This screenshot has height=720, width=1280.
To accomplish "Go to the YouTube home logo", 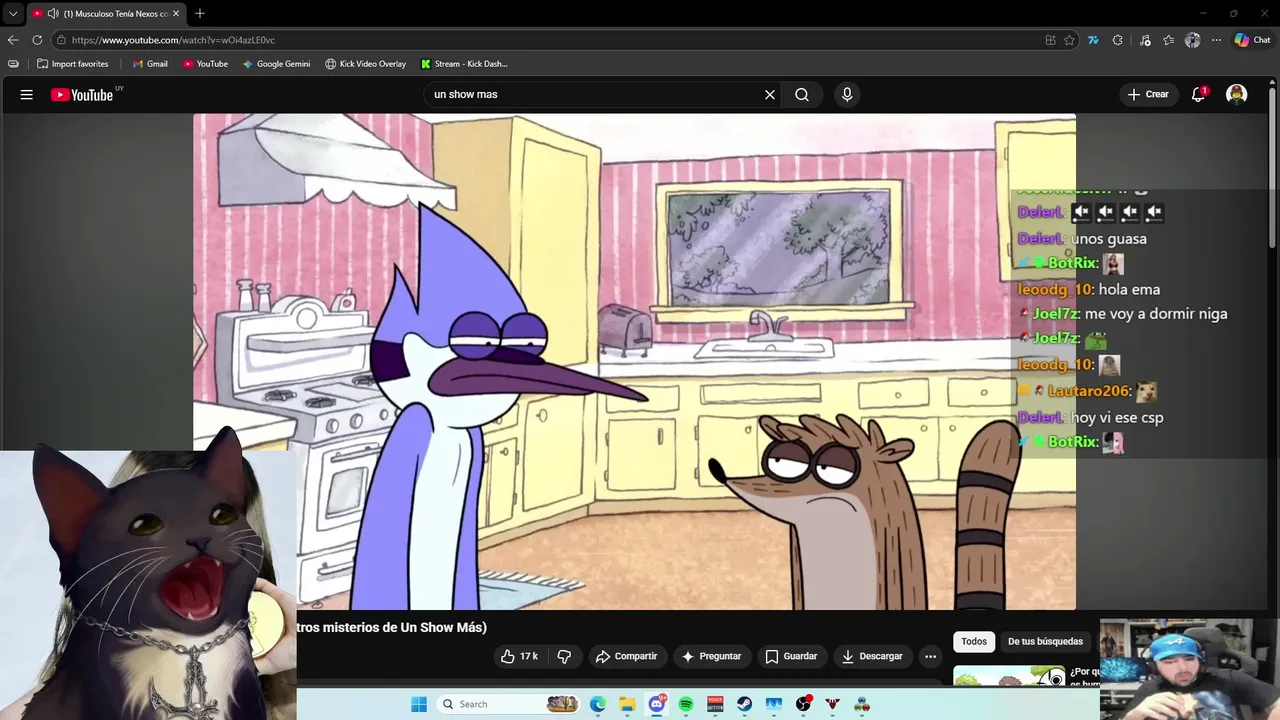I will (x=82, y=95).
